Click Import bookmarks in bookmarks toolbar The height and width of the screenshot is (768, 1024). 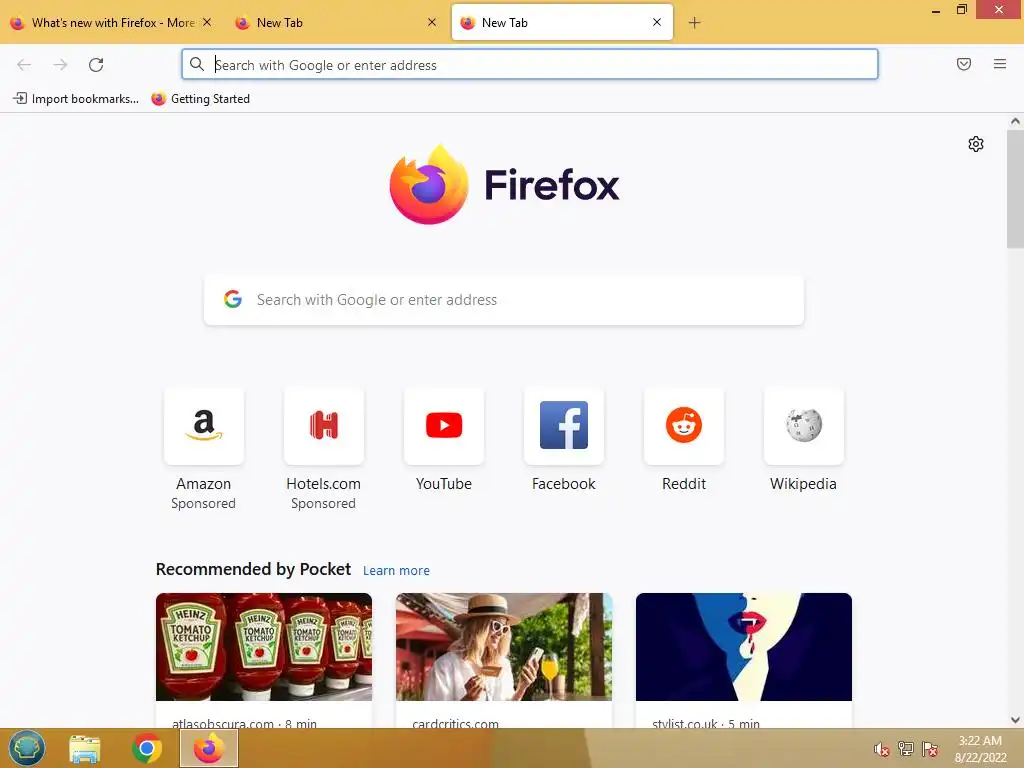[76, 99]
